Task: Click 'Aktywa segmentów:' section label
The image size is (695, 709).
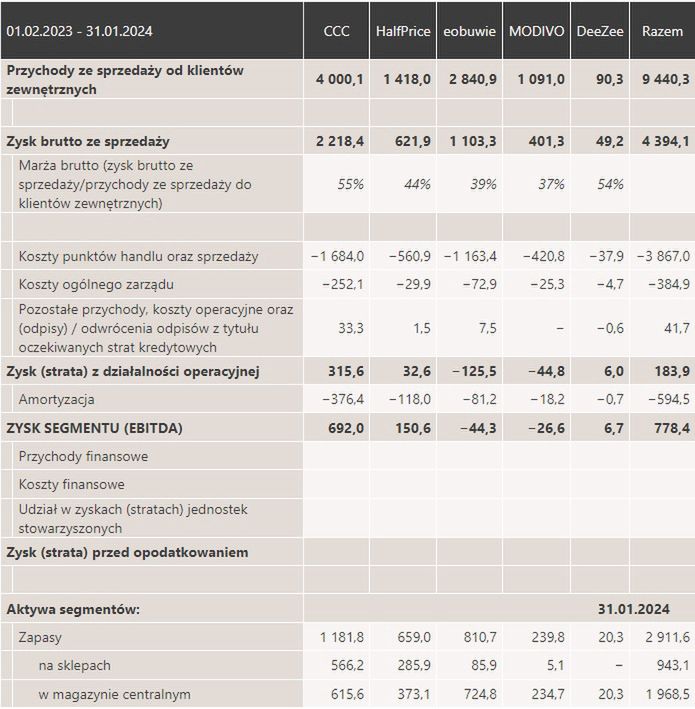Action: click(73, 610)
